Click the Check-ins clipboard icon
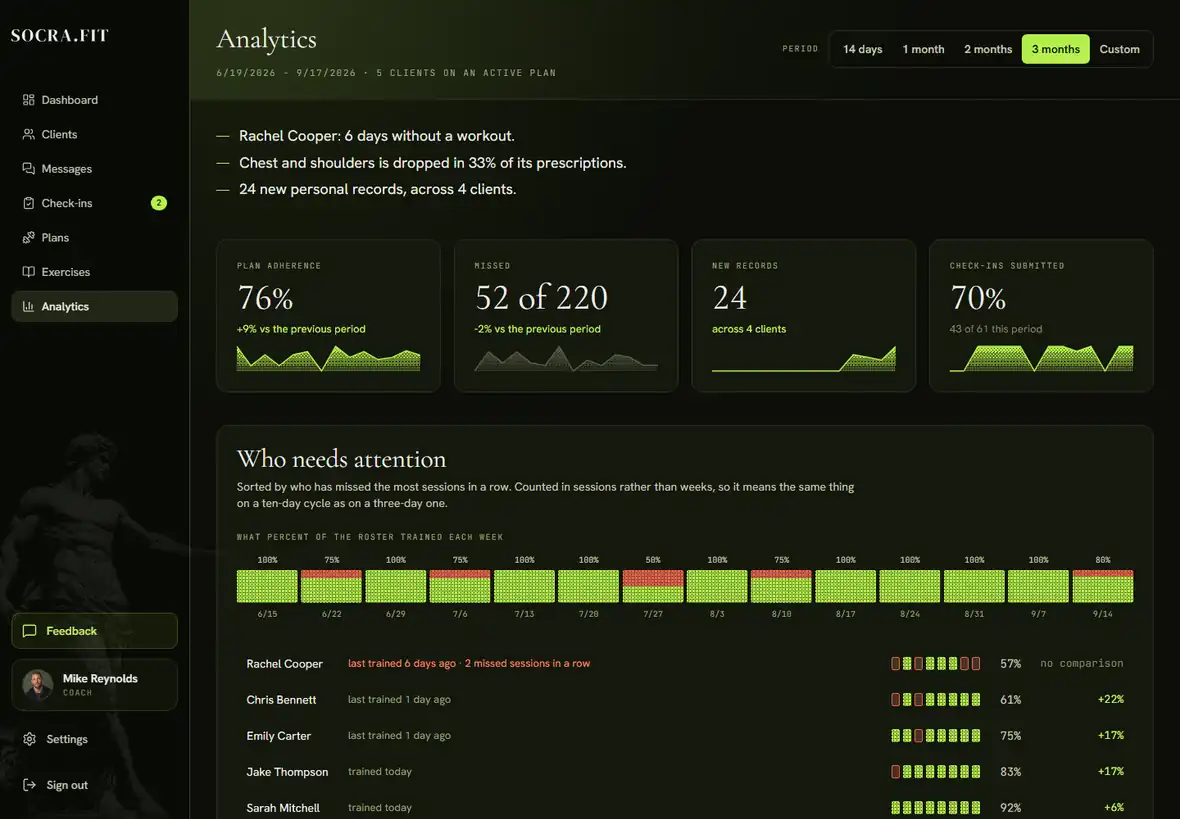This screenshot has width=1180, height=819. pyautogui.click(x=29, y=202)
